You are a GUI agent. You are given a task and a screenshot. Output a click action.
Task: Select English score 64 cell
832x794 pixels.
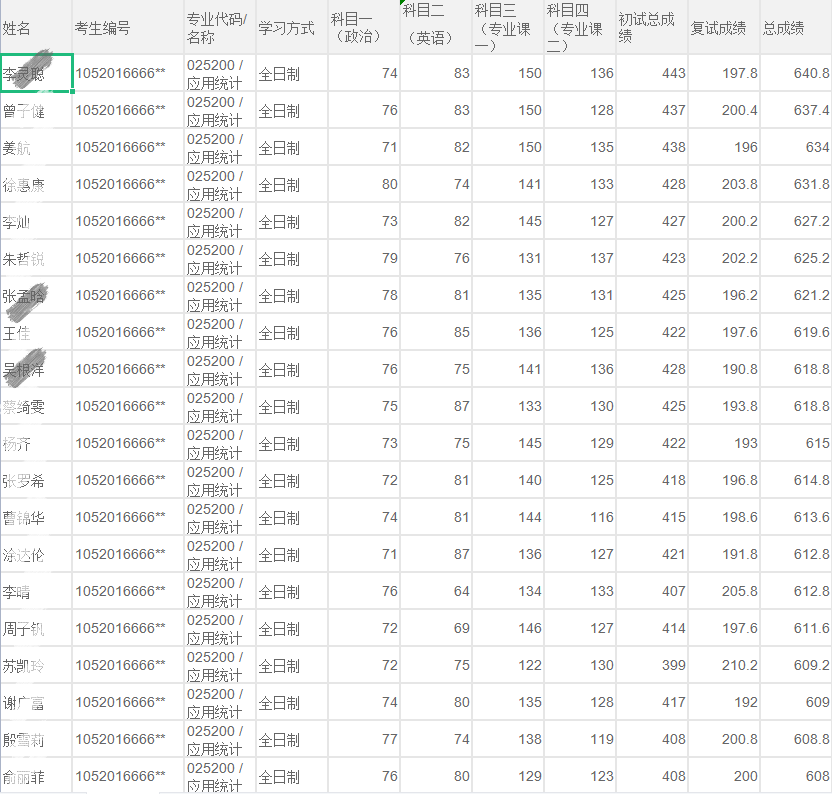(436, 591)
